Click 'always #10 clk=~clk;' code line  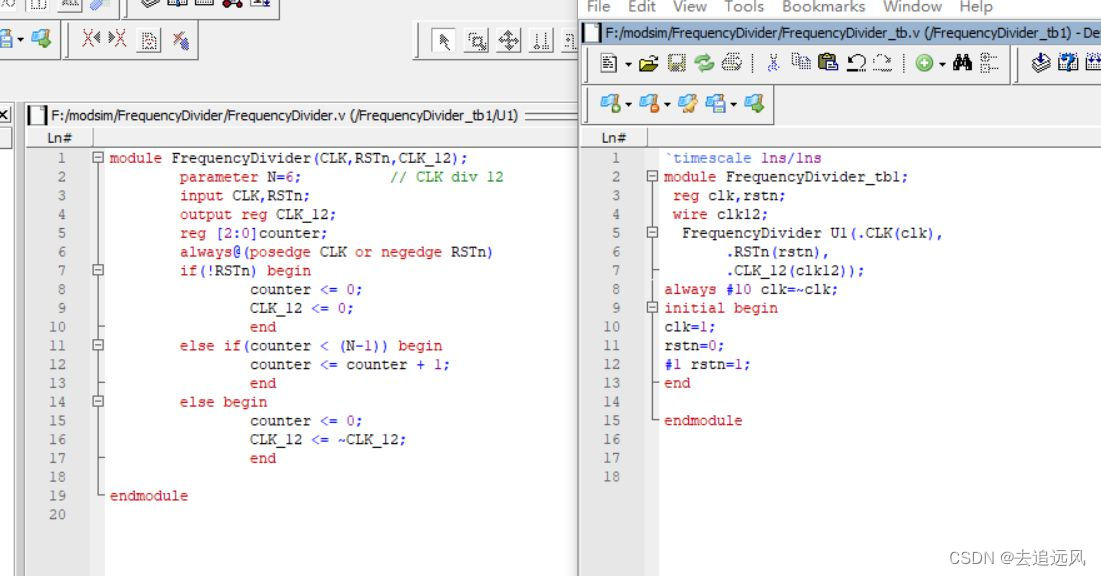(751, 289)
